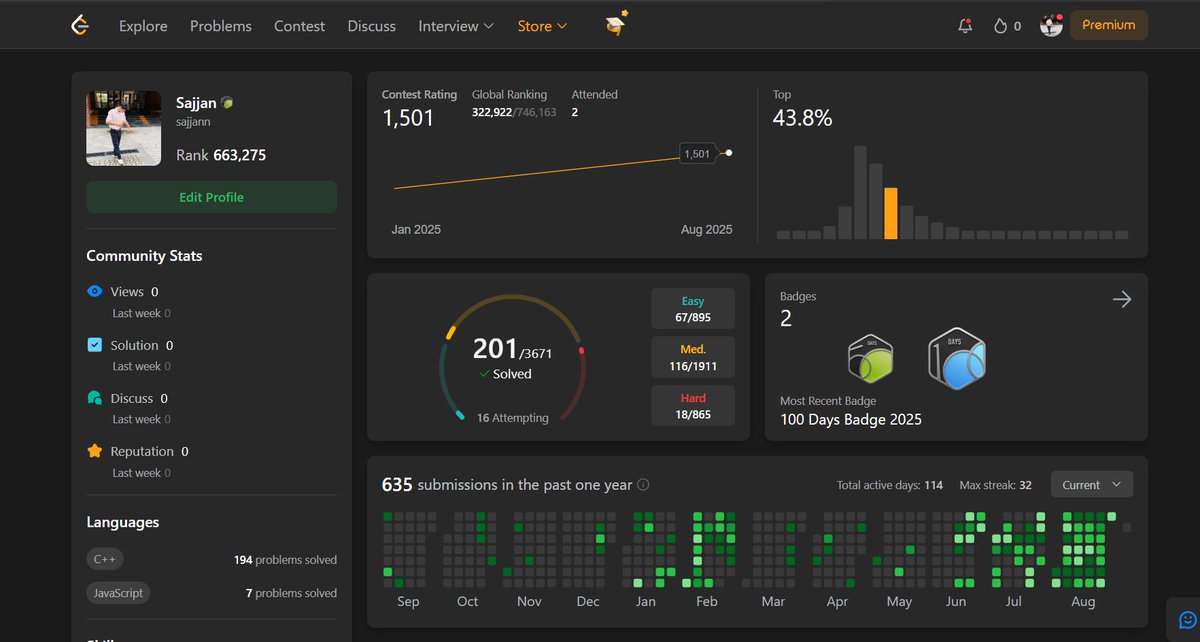Click the Contest Rating 1,501 value
The image size is (1200, 642).
point(408,118)
